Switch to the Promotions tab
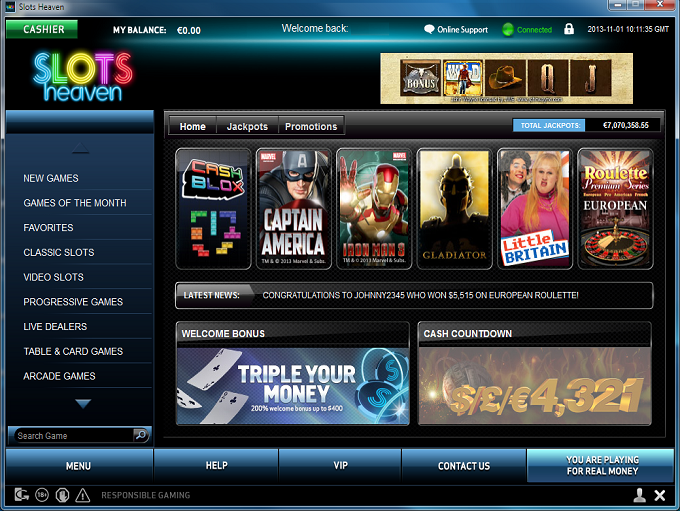 pyautogui.click(x=311, y=126)
